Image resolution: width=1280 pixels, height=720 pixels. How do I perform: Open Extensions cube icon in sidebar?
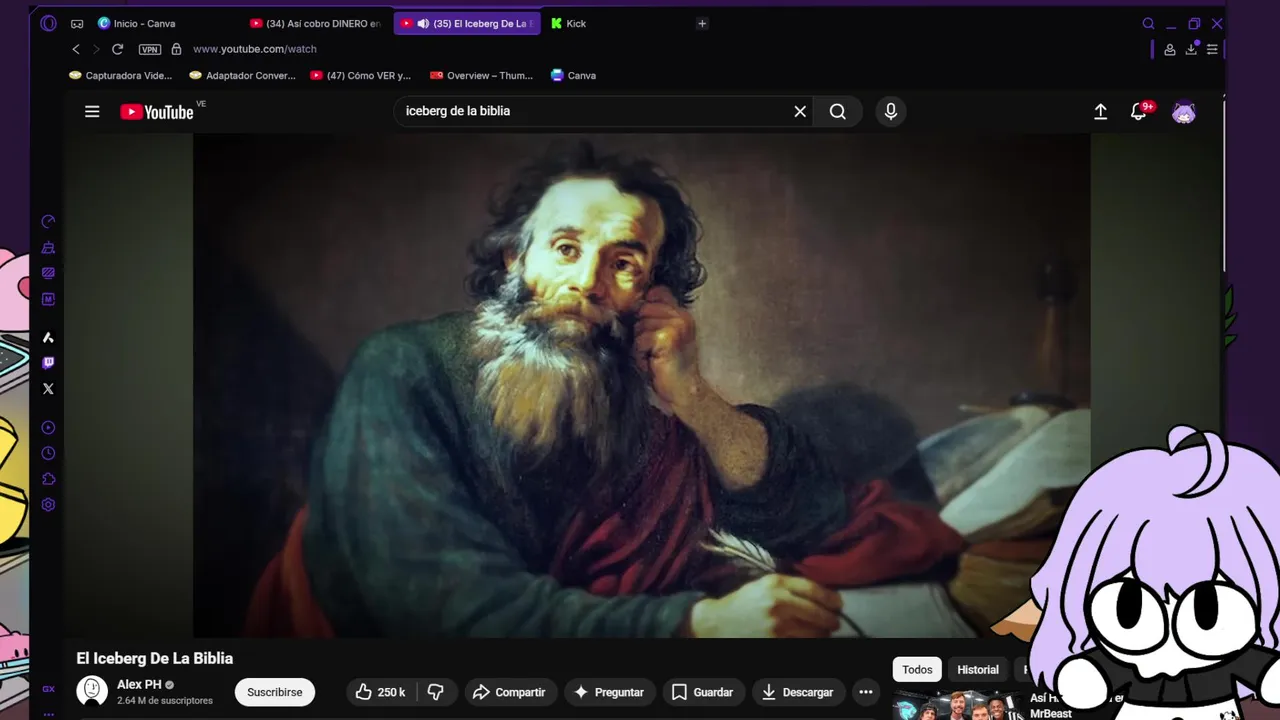[x=48, y=480]
